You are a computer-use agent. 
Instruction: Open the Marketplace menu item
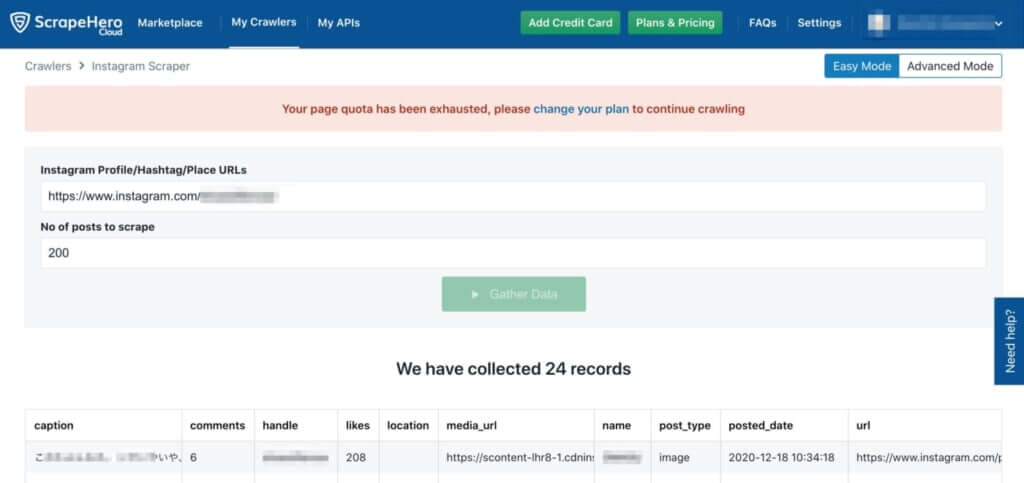point(170,23)
